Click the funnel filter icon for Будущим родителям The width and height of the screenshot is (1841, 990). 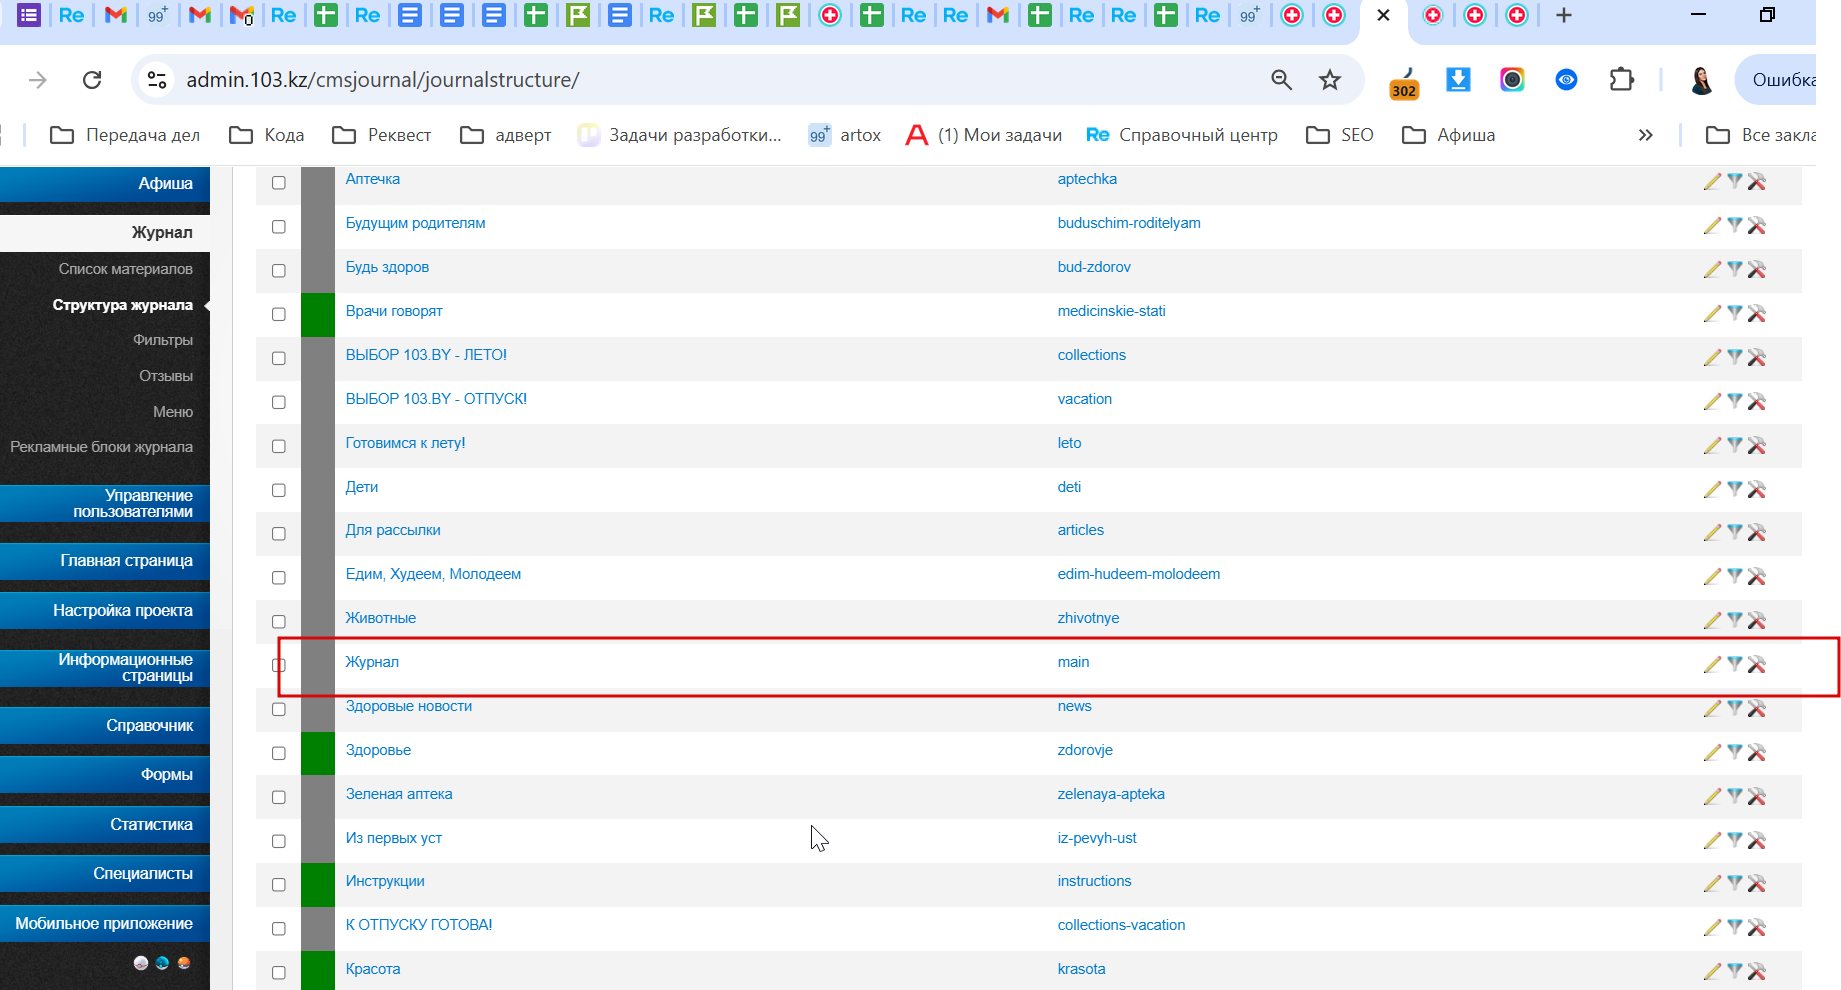point(1735,225)
